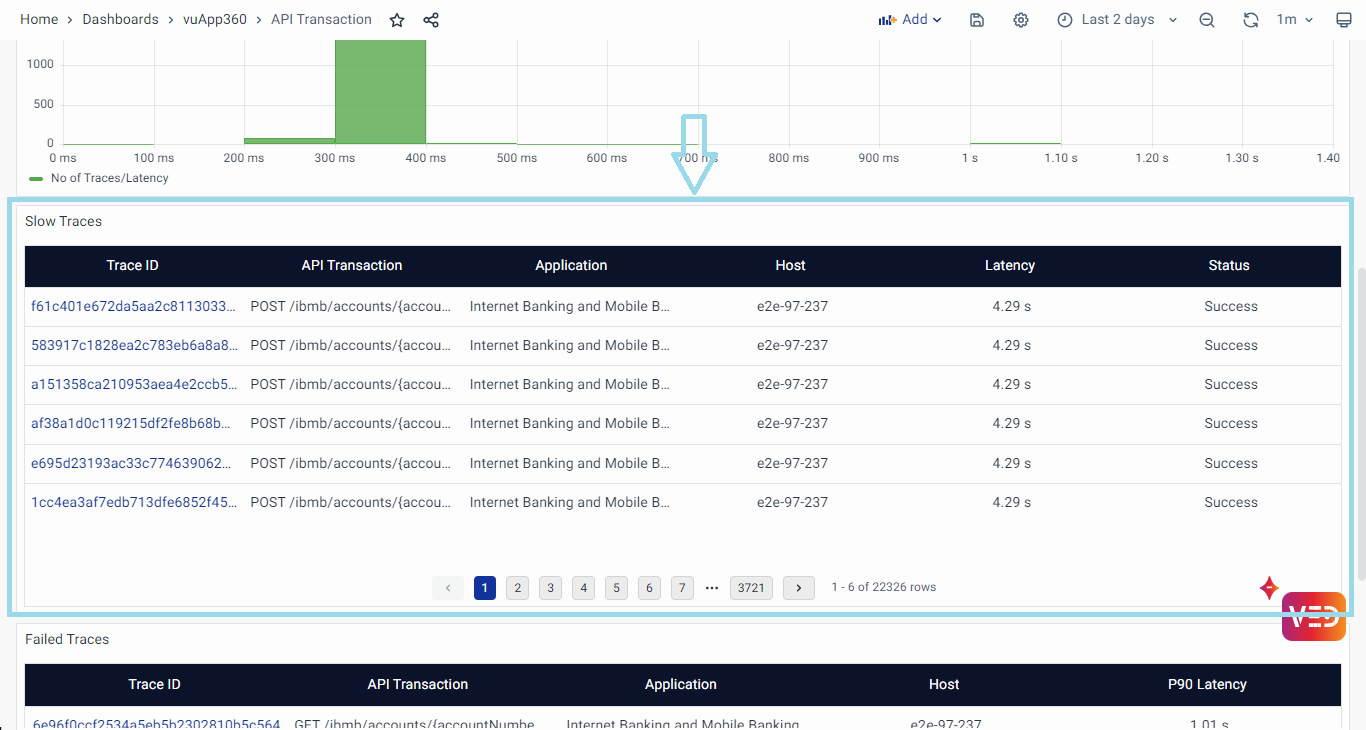
Task: Jump to last page 3721
Action: (751, 588)
